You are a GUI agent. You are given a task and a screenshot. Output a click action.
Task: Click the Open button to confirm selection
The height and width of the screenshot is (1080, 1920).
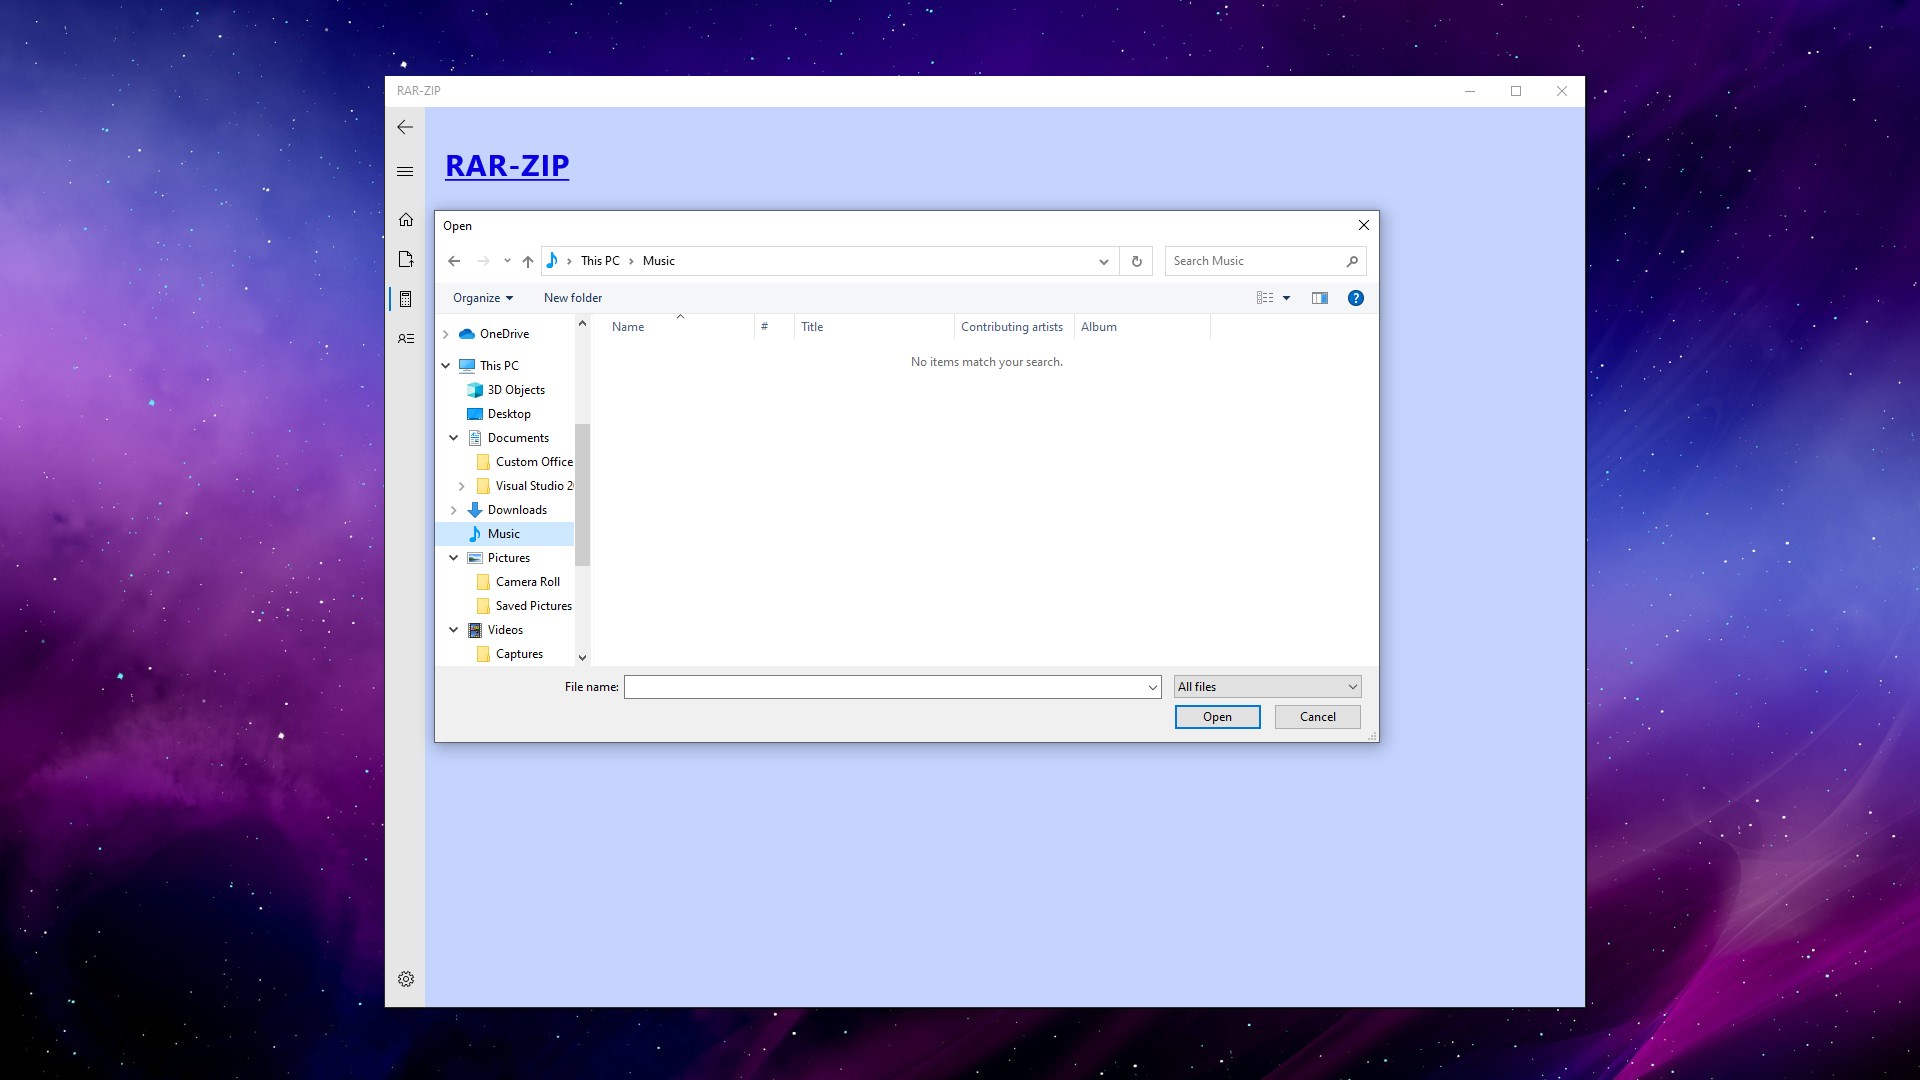pyautogui.click(x=1217, y=716)
